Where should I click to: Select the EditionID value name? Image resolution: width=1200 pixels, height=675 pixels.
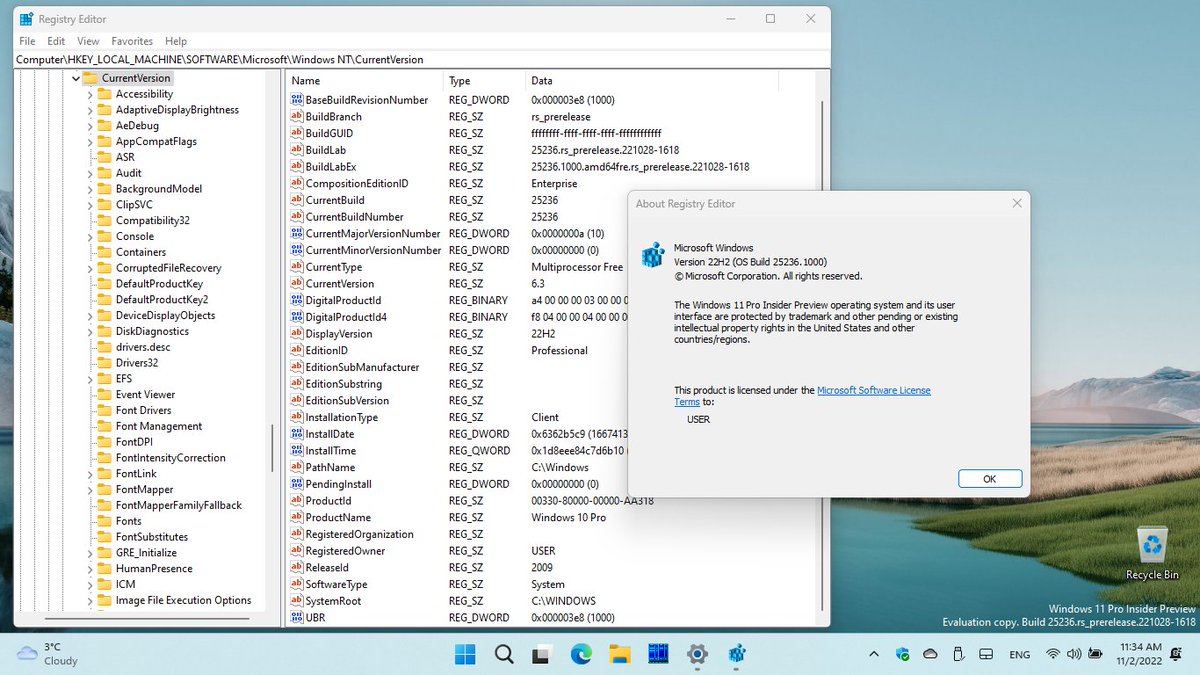point(327,351)
